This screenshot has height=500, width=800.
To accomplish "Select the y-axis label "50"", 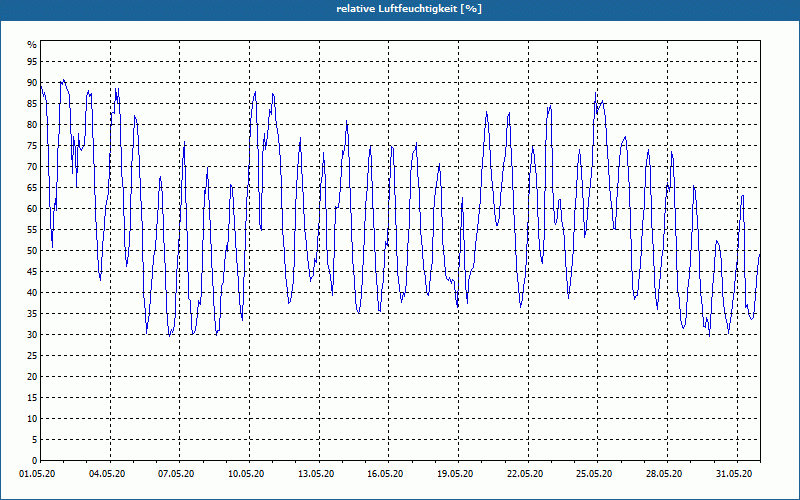I will pyautogui.click(x=32, y=251).
